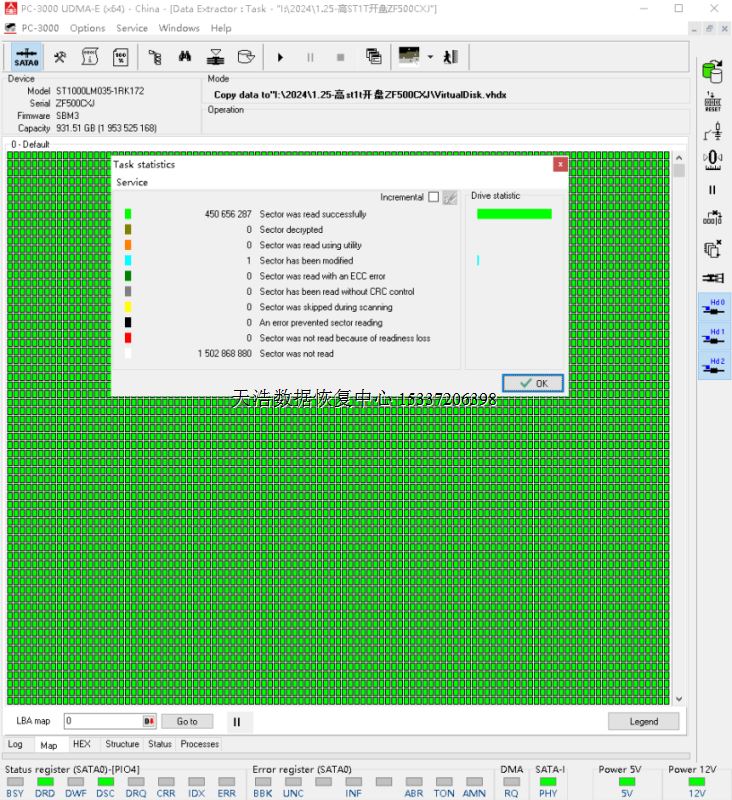This screenshot has height=800, width=732.
Task: Click the SATA0 port toolbar icon
Action: [x=26, y=57]
